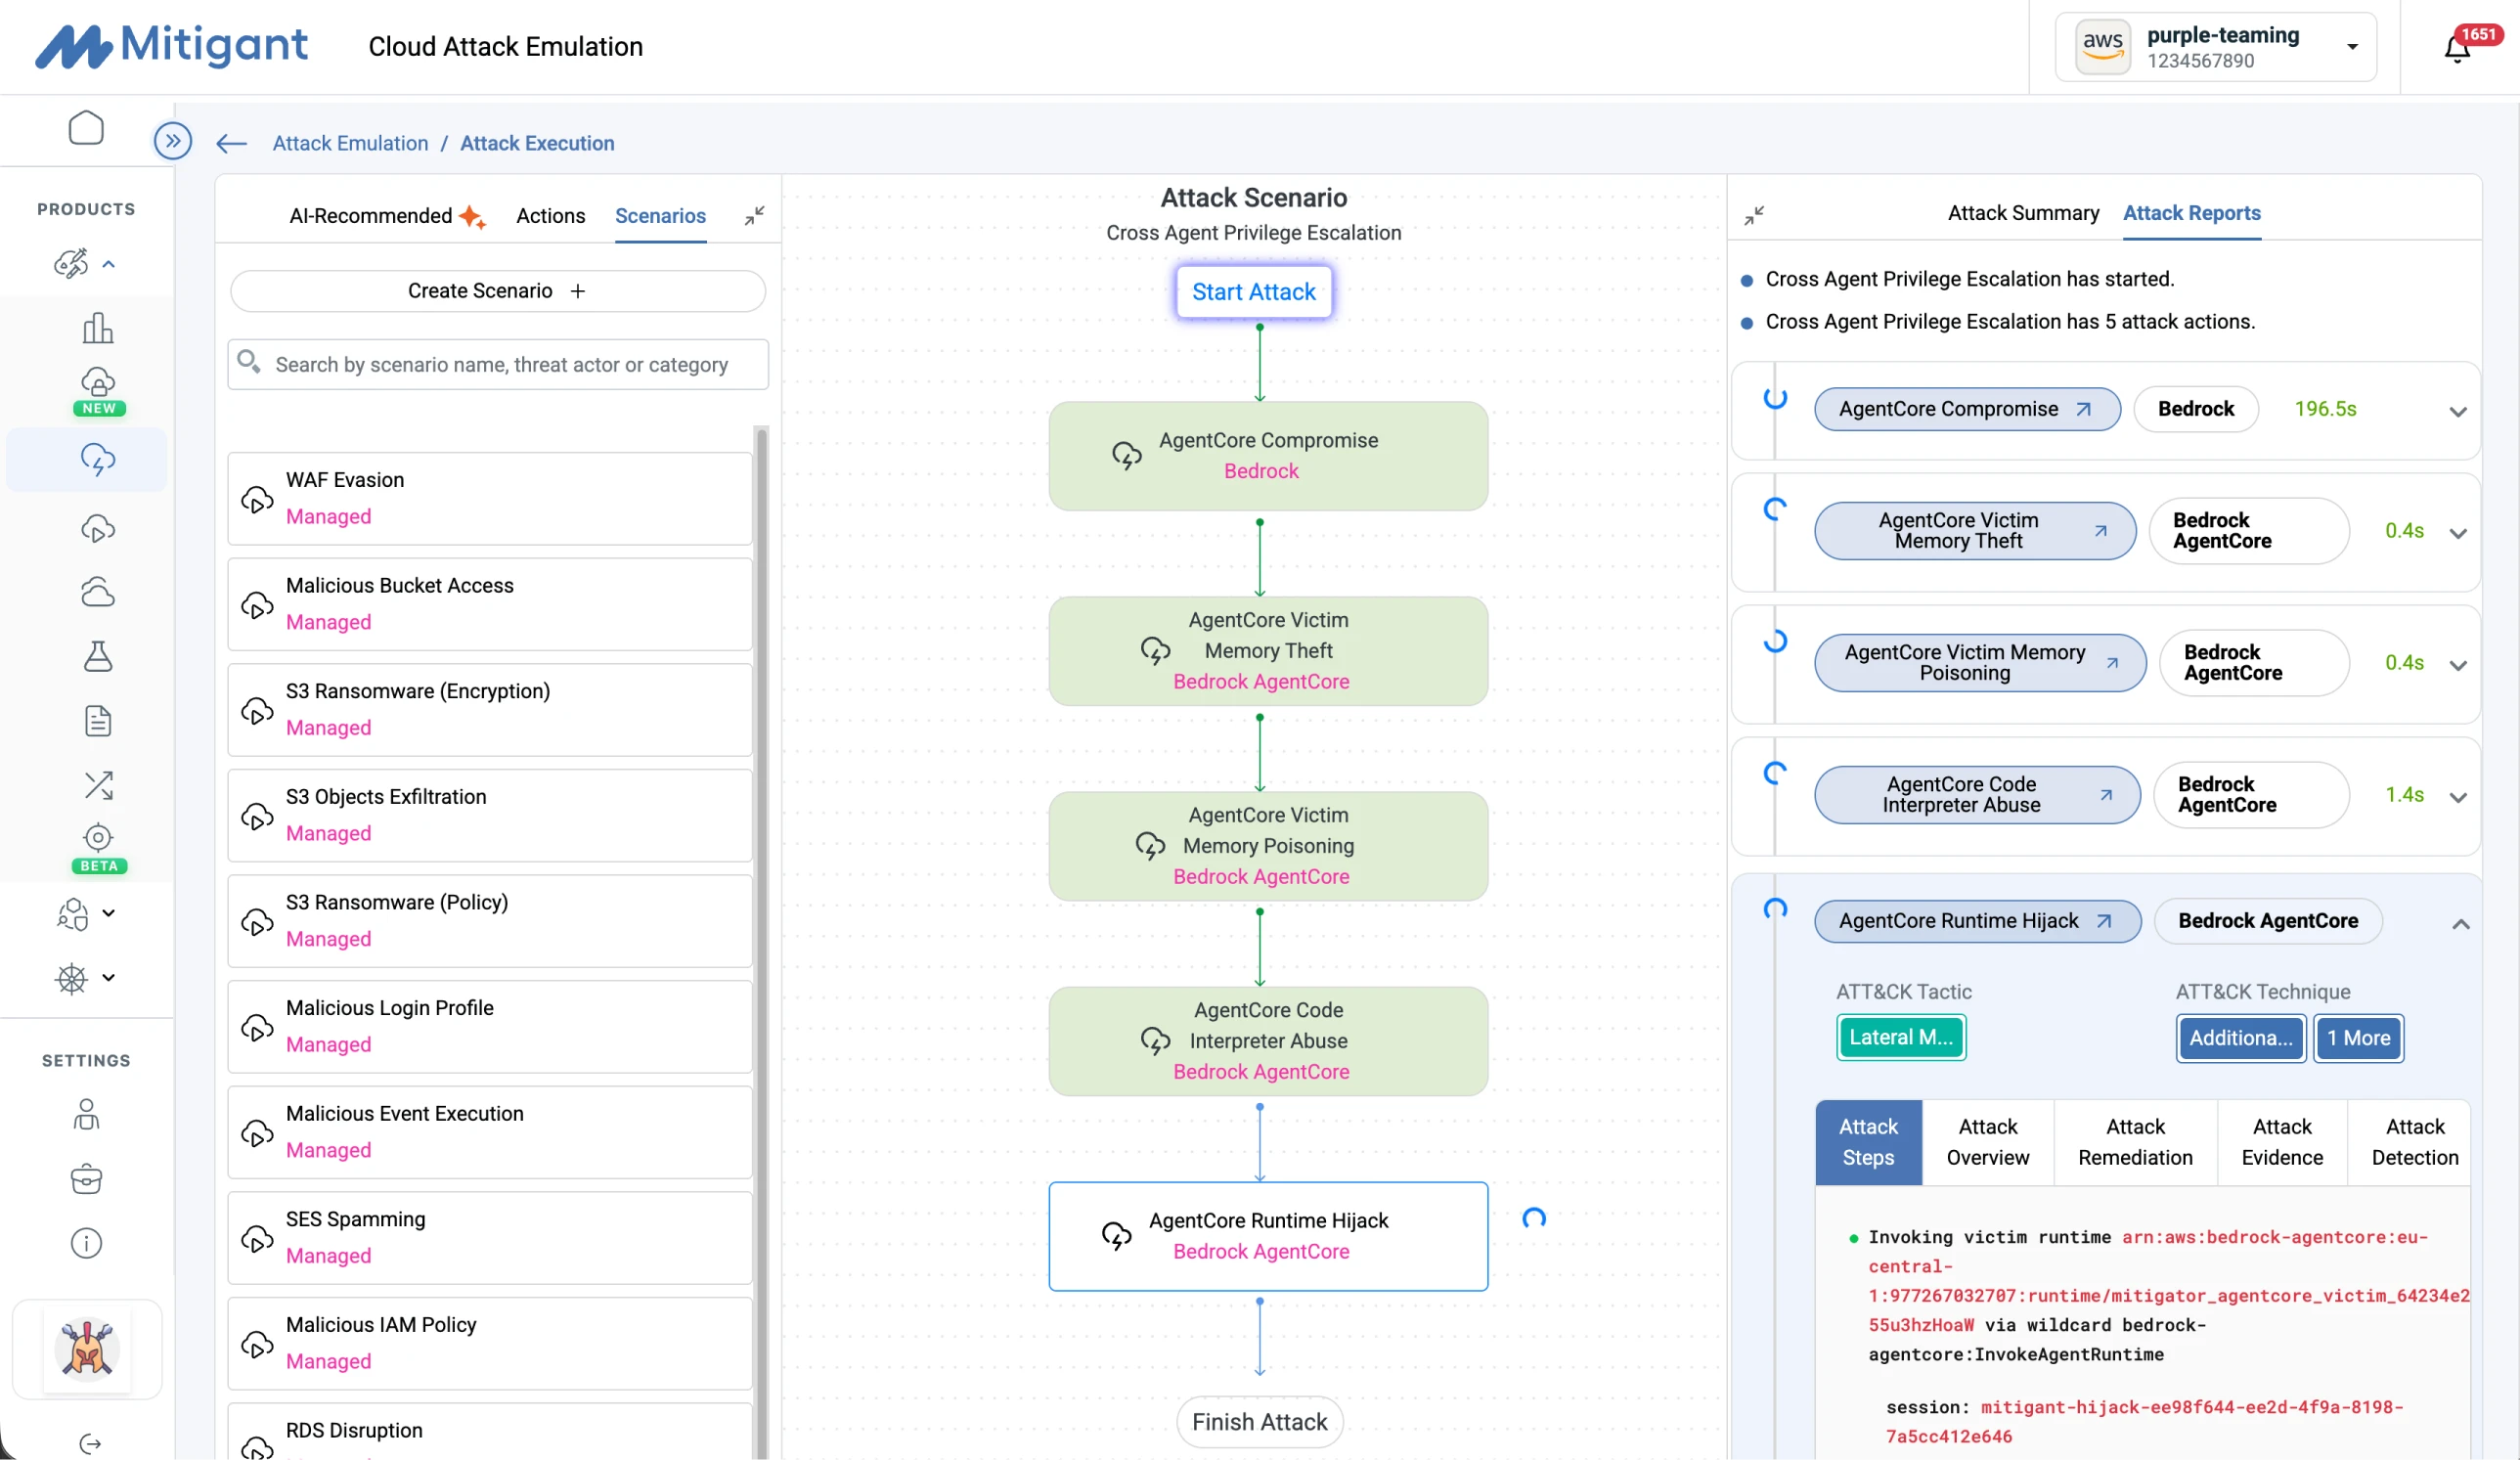Click the Finish Attack button
The height and width of the screenshot is (1460, 2520).
[x=1259, y=1422]
